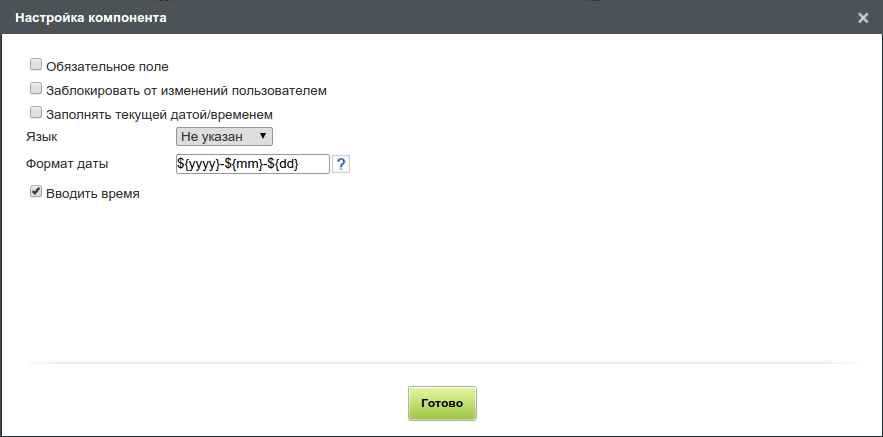Tick Заблокировать от изменений пользователем checkbox

[x=36, y=88]
